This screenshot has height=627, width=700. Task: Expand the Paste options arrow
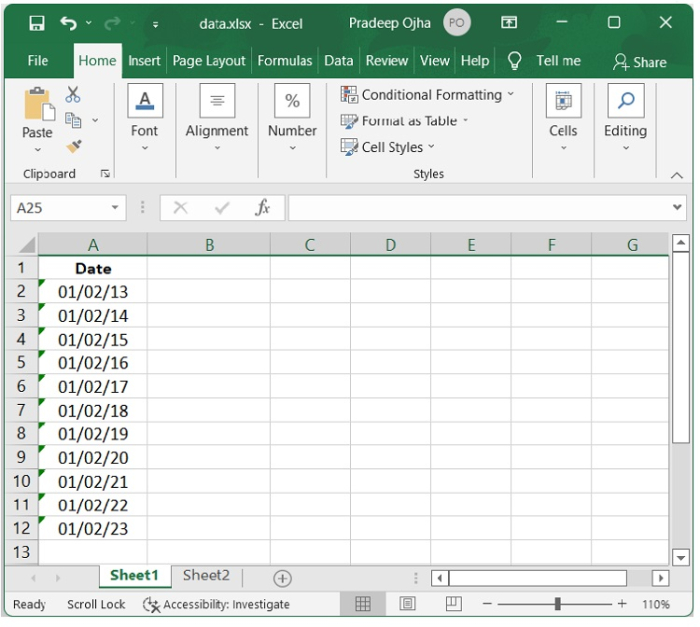click(38, 150)
